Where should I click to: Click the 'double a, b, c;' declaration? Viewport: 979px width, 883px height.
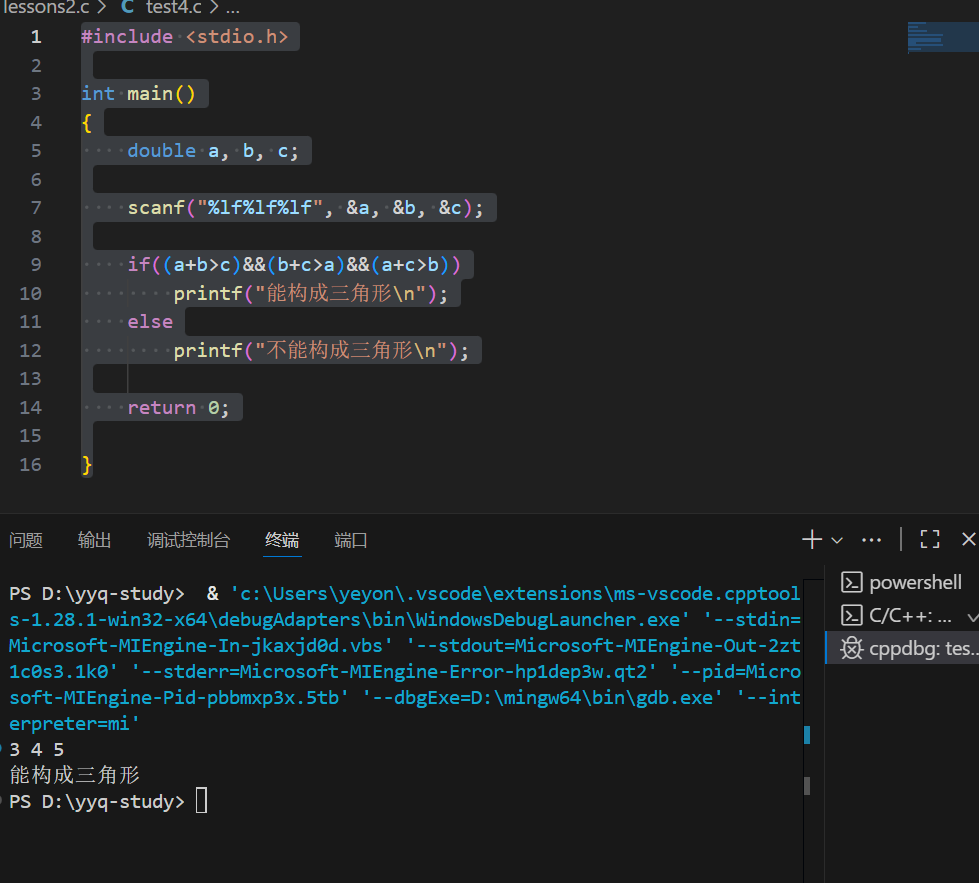click(x=213, y=151)
